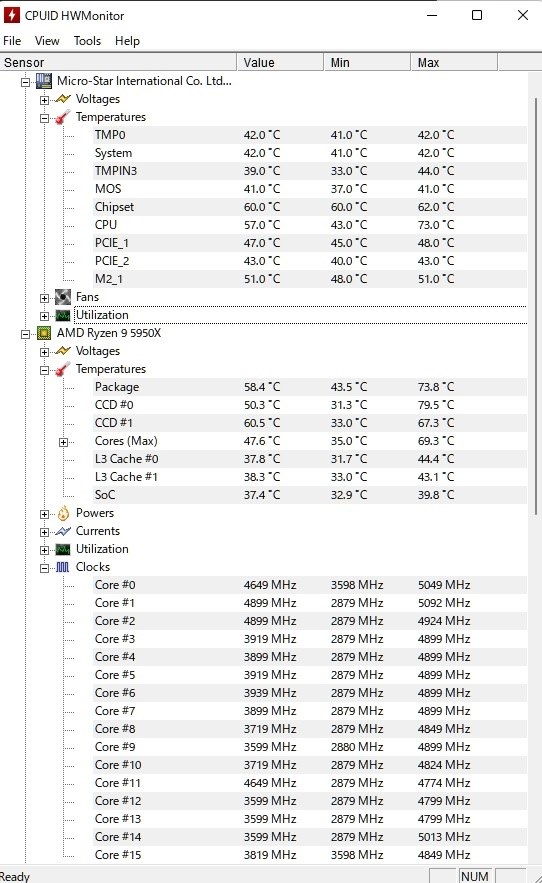Open the Help menu
This screenshot has height=883, width=542.
coord(127,41)
